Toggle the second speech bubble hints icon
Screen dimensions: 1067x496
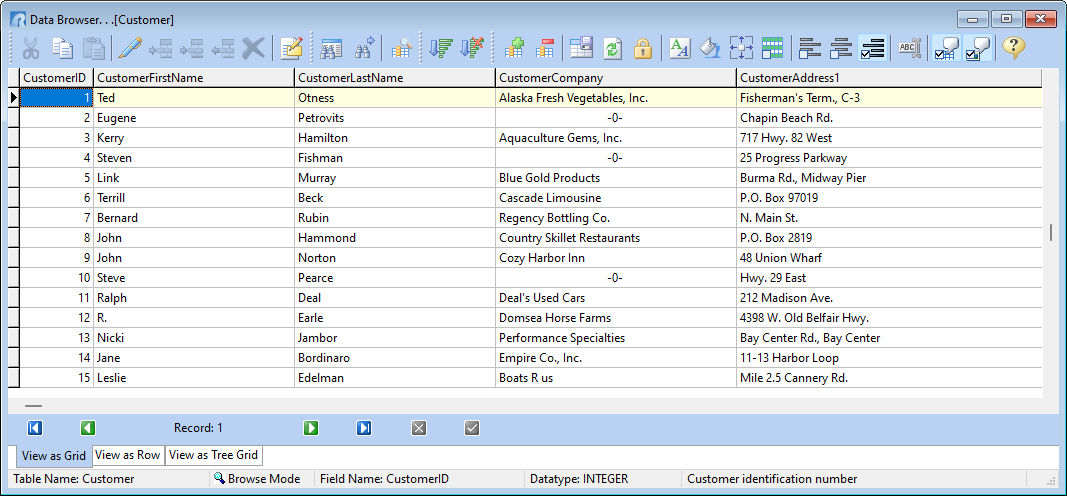pos(977,48)
